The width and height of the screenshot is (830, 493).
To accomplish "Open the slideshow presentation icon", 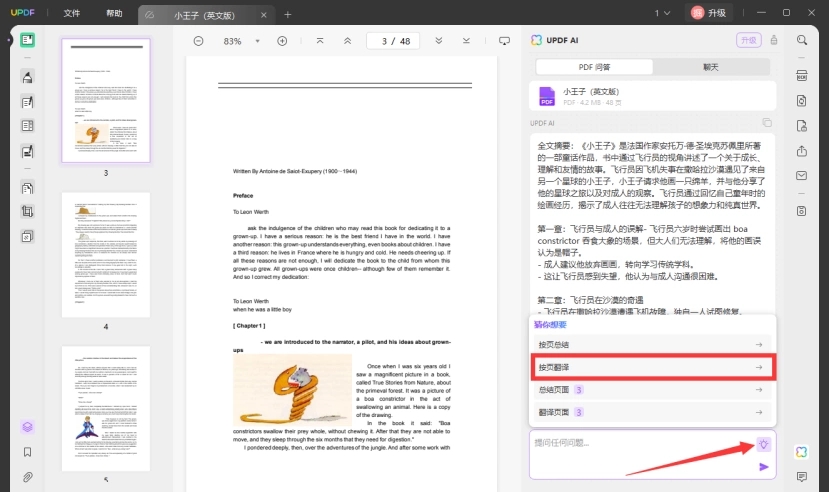I will pos(504,41).
